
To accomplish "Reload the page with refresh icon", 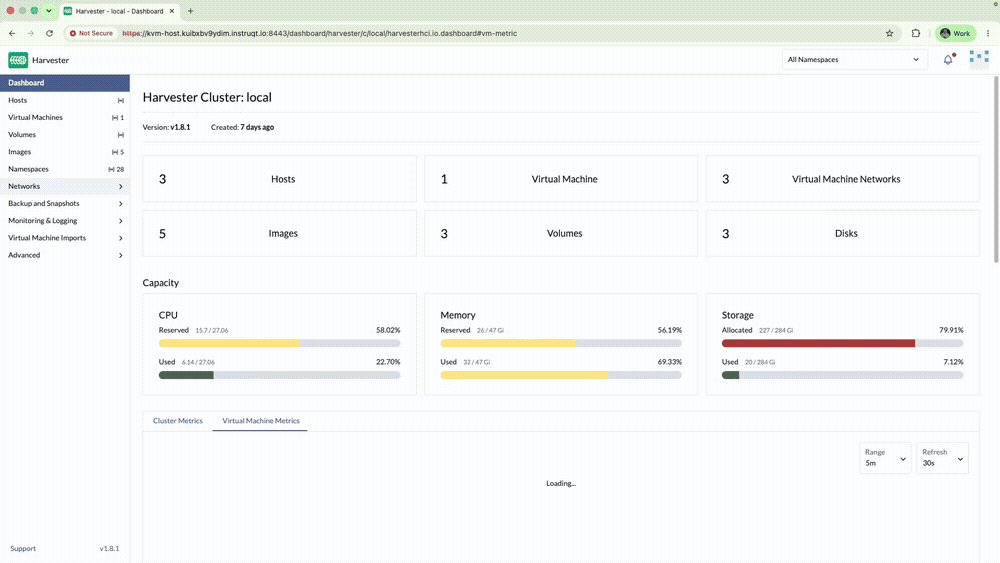I will click(49, 33).
